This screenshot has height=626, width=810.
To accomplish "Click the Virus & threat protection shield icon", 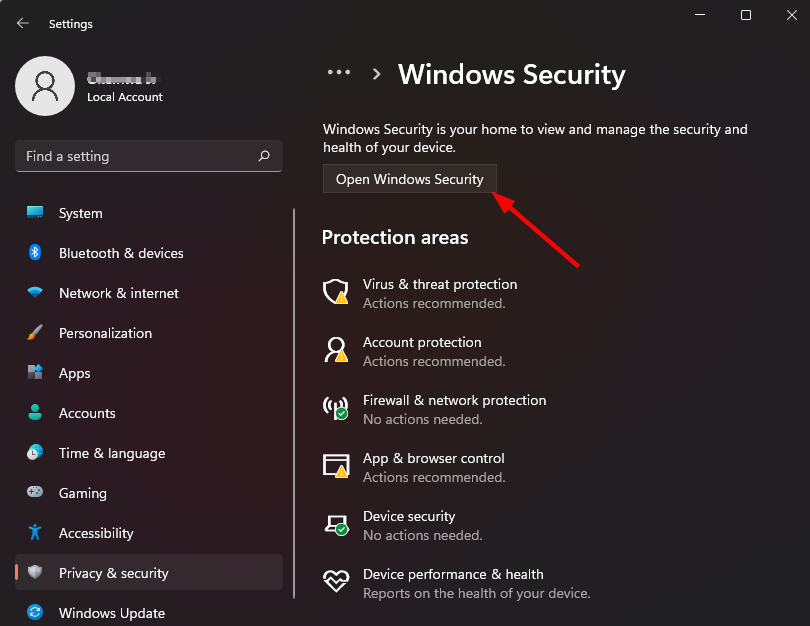I will pos(334,292).
